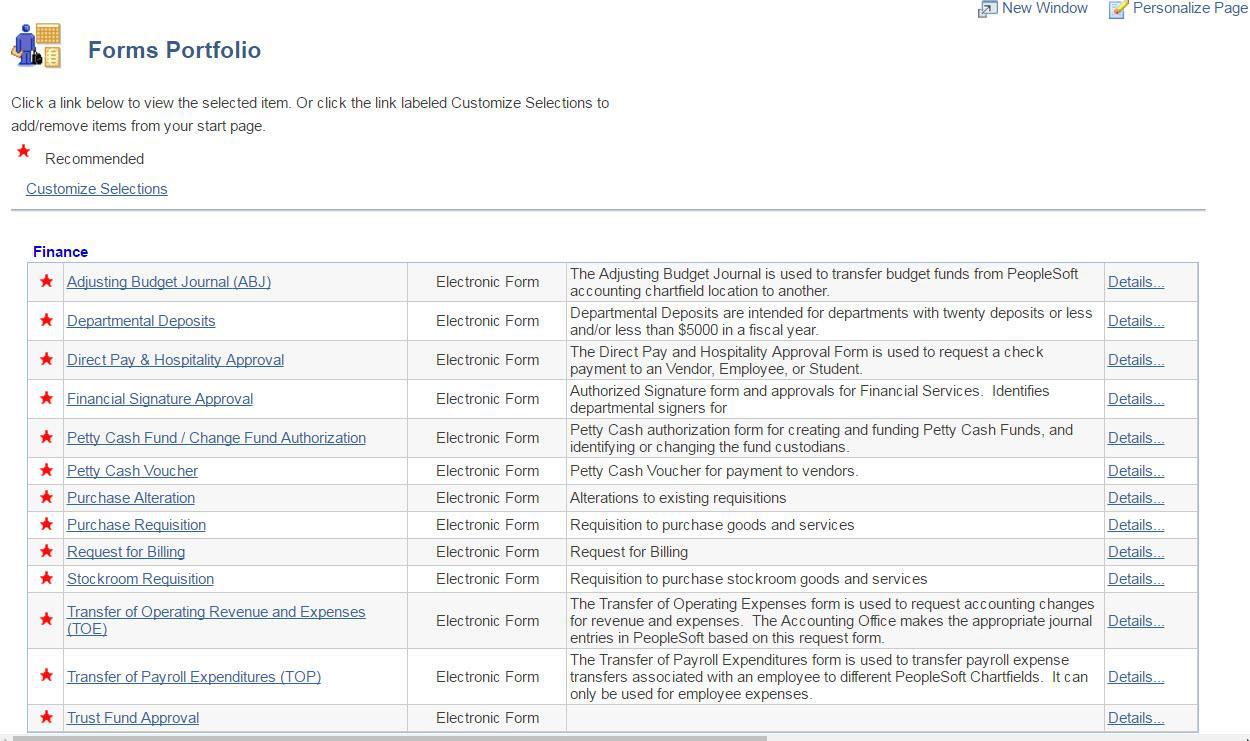Screen dimensions: 1250x741
Task: Click the Forms Portfolio header icon
Action: coord(36,46)
